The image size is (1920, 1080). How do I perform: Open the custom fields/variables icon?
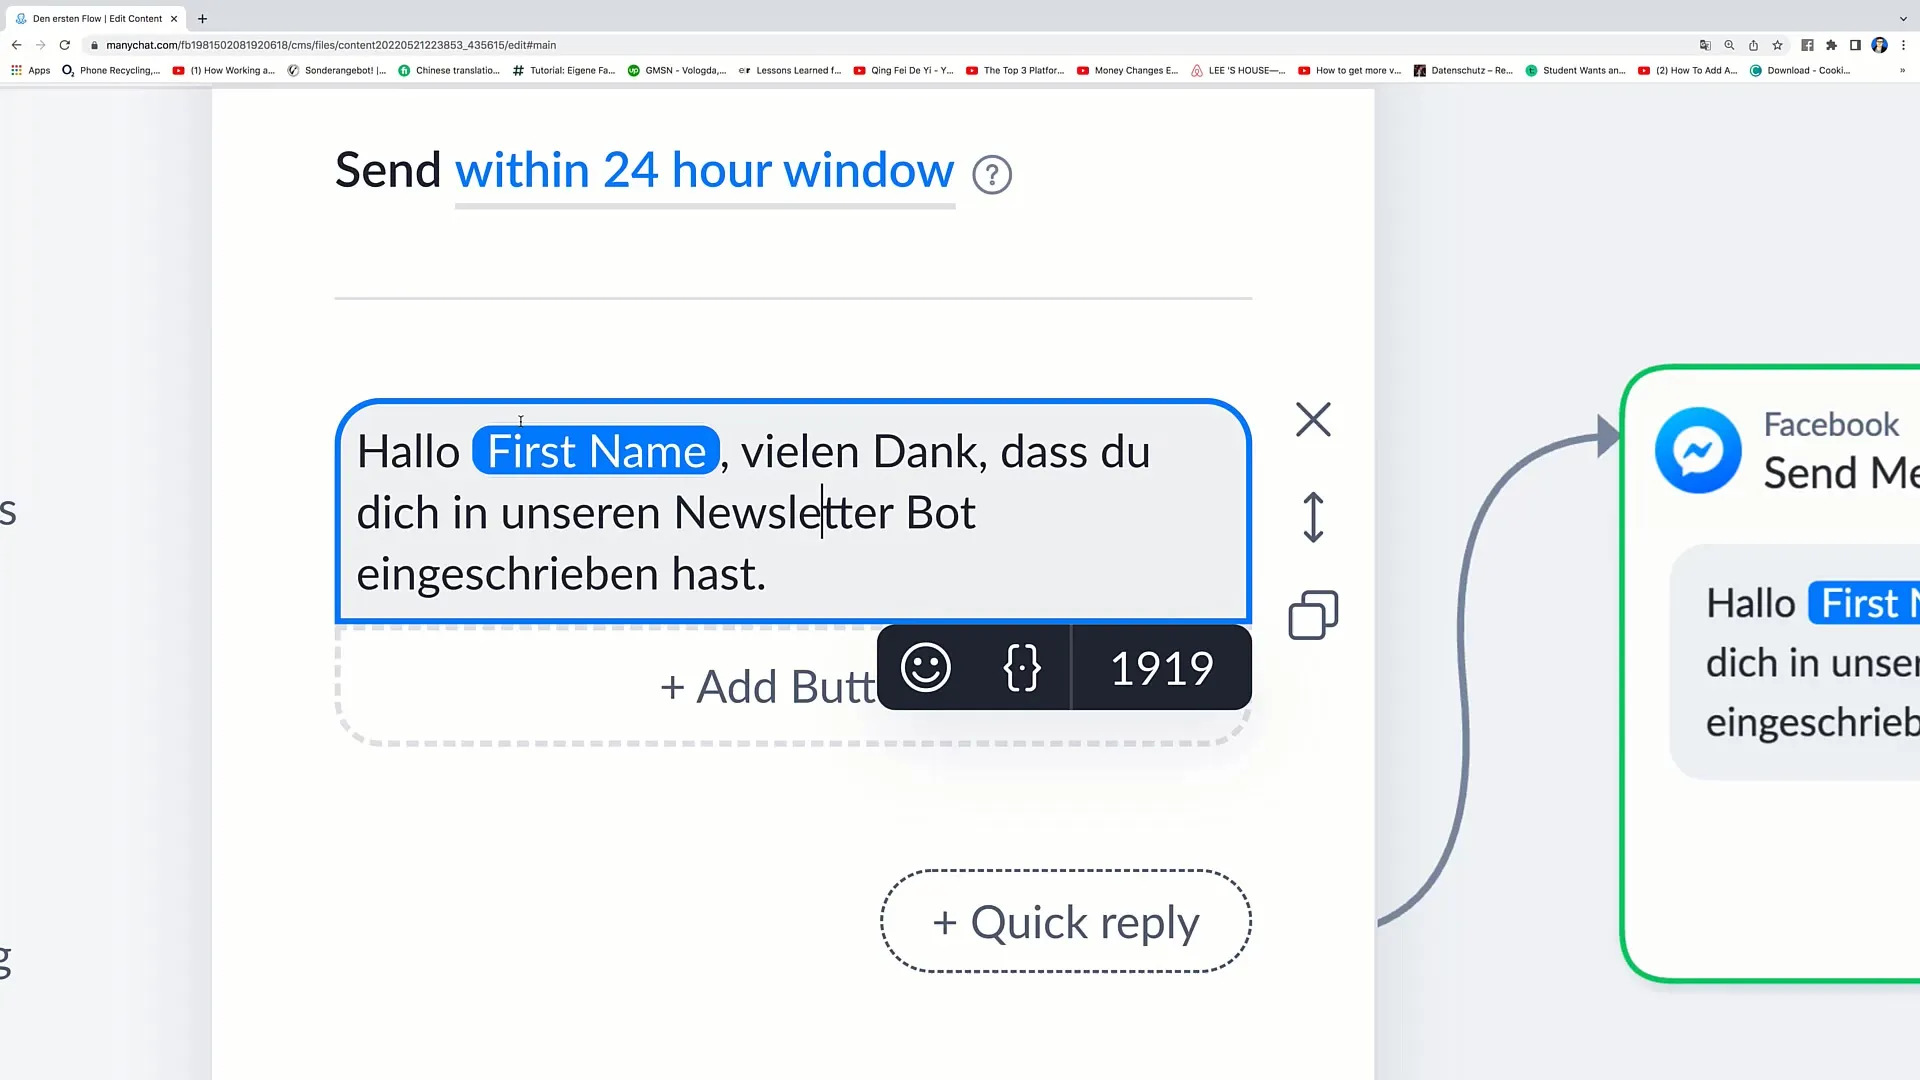coord(1022,669)
